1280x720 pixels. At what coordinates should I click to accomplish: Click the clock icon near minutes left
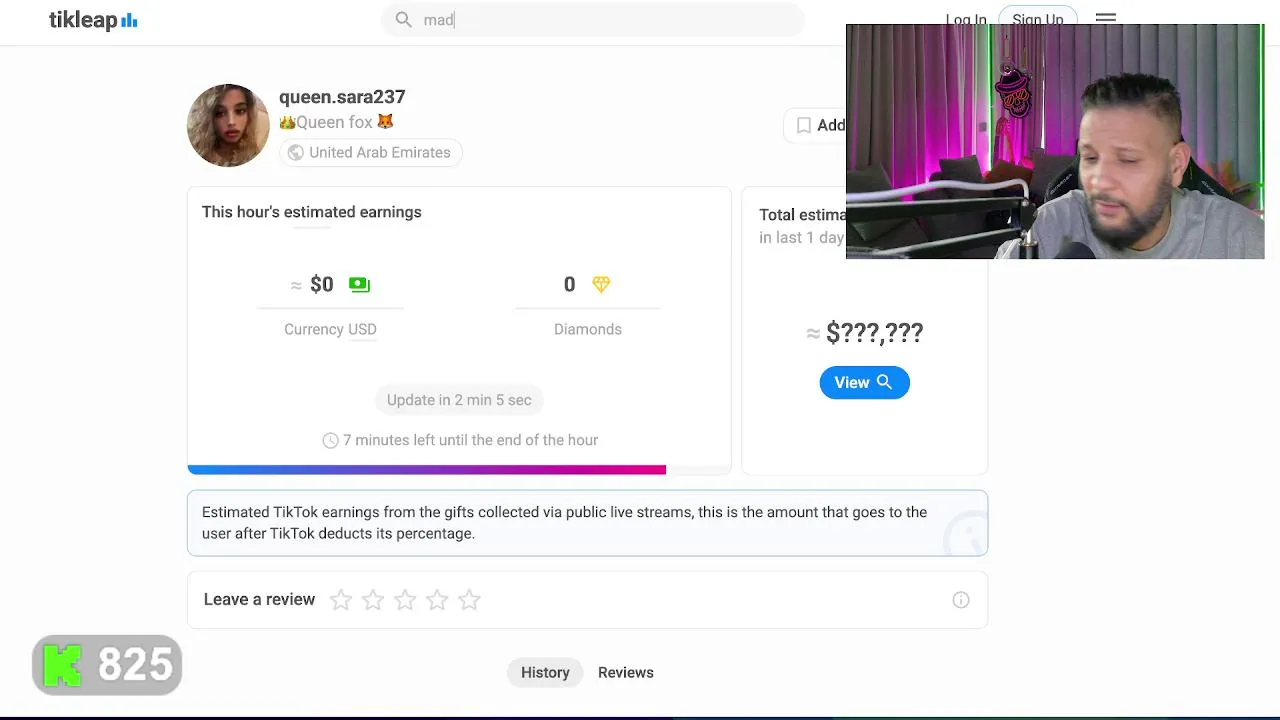point(330,440)
